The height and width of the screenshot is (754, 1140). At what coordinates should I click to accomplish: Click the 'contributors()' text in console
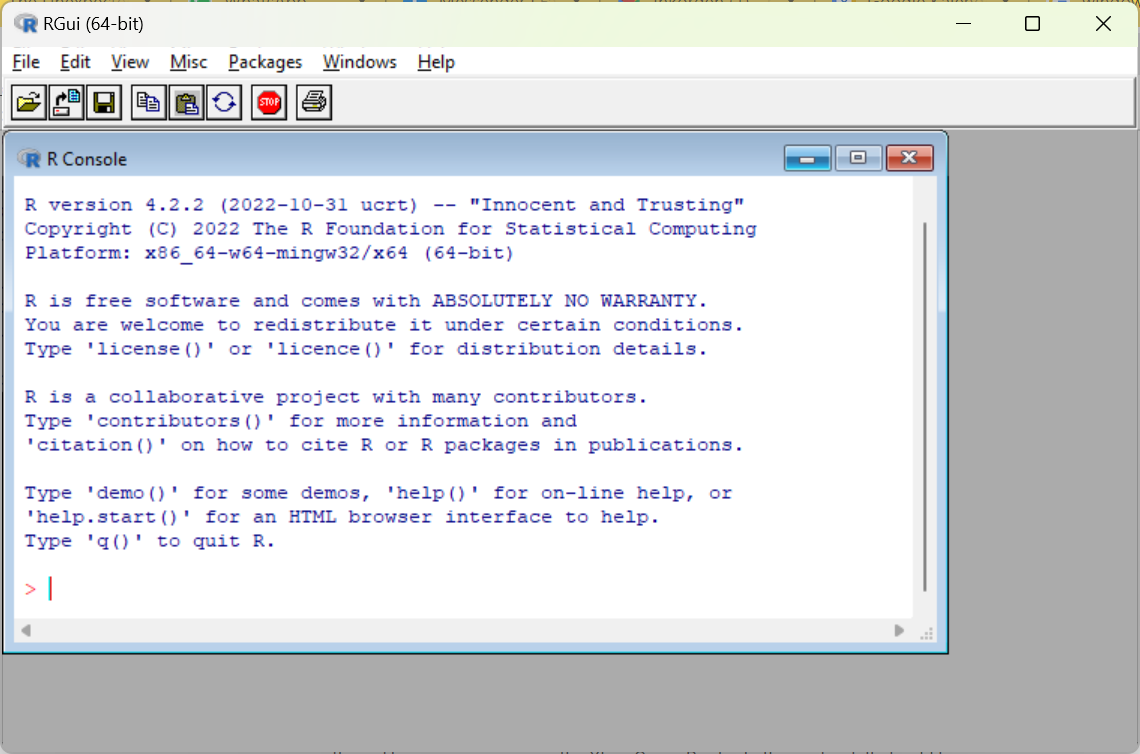[x=180, y=421]
